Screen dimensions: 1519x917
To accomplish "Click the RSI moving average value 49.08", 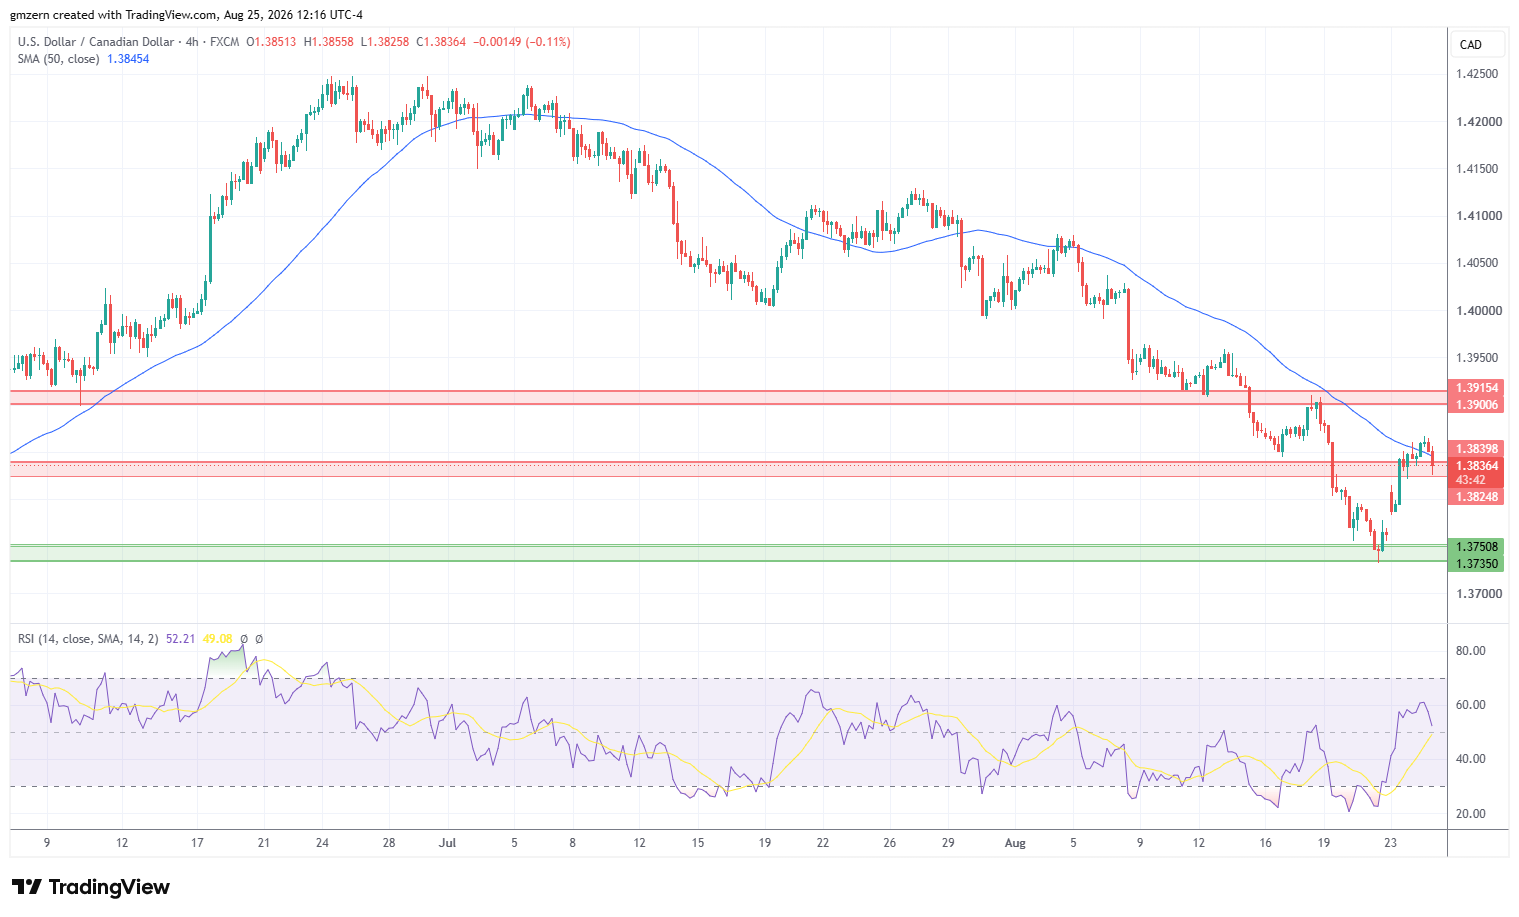I will (217, 638).
